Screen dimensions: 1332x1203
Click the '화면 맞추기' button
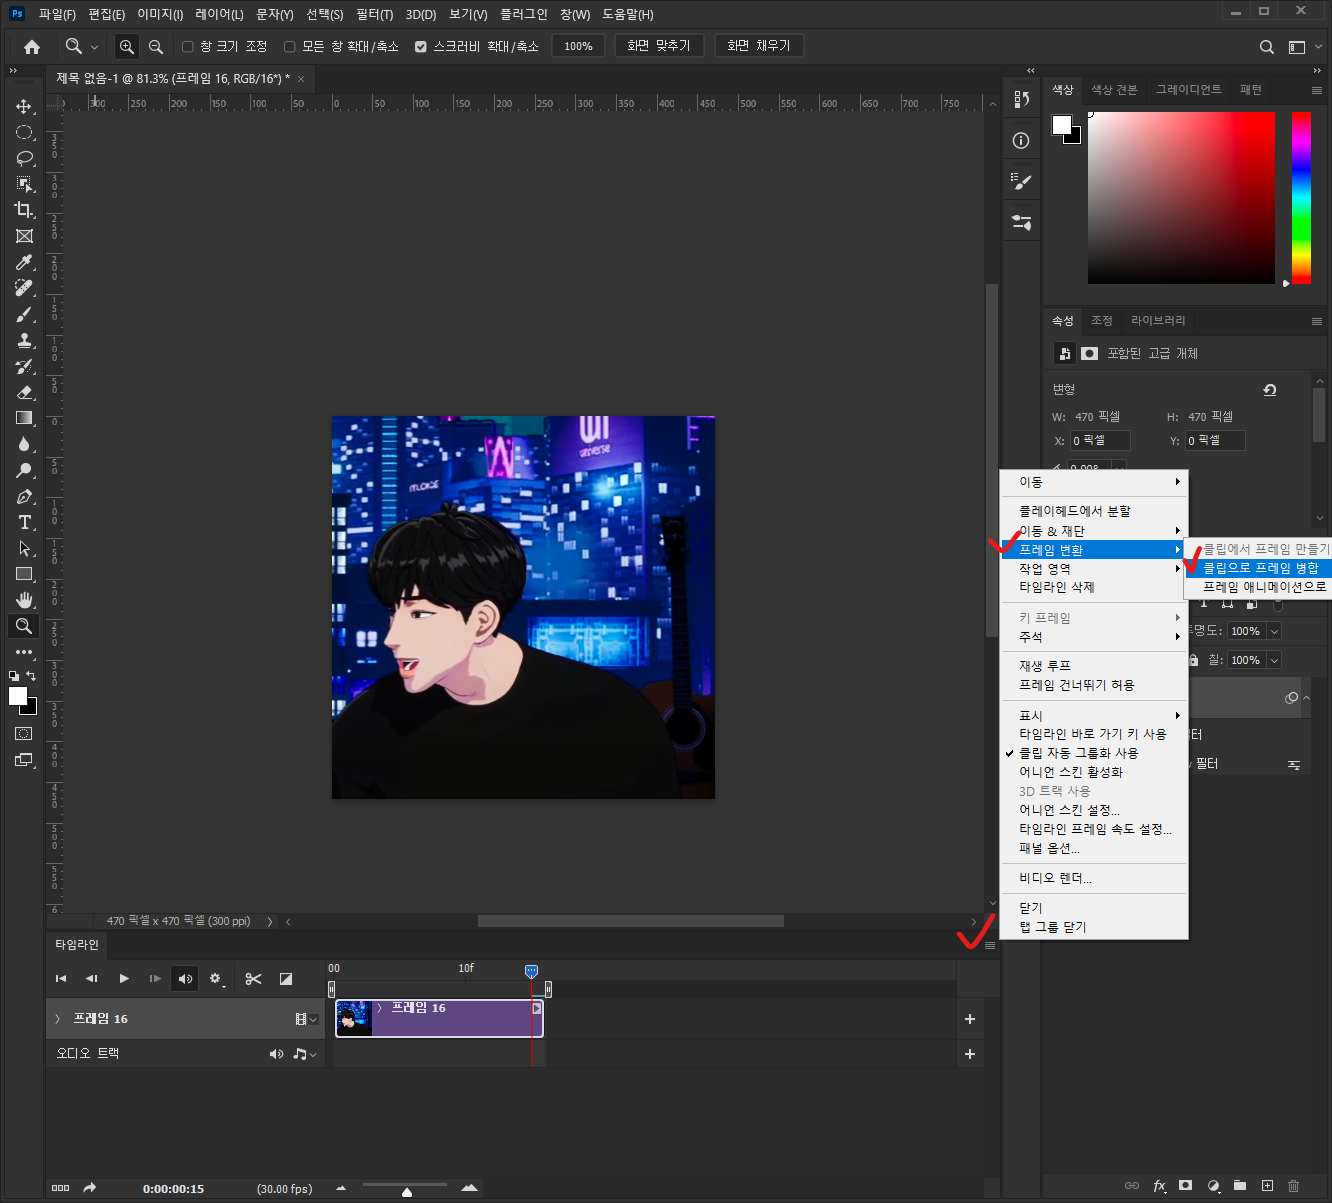coord(659,46)
